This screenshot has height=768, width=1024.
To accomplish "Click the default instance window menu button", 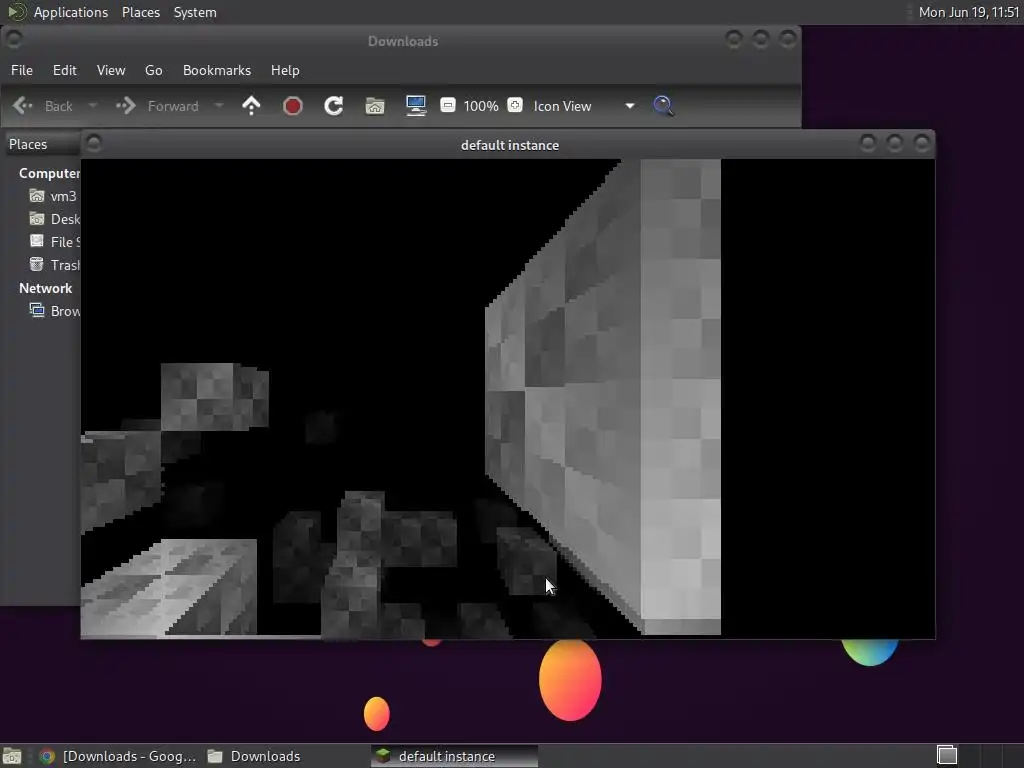I will click(94, 143).
